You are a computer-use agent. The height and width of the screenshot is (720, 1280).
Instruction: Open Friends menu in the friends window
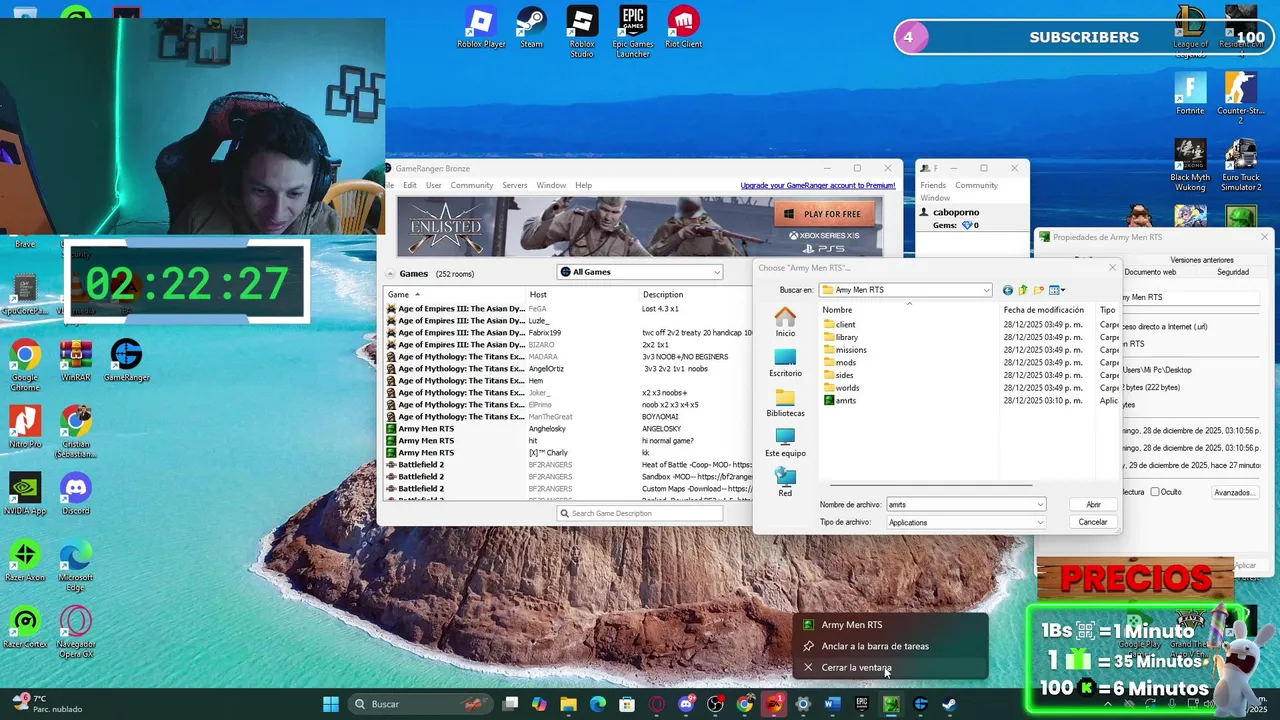(x=933, y=185)
